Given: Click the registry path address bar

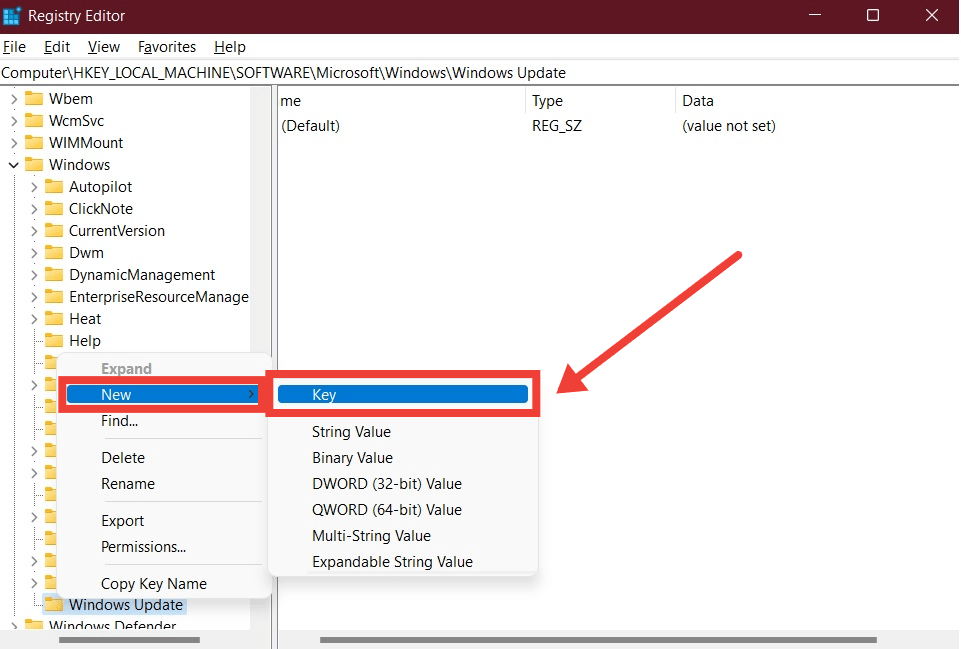Looking at the screenshot, I should (480, 73).
